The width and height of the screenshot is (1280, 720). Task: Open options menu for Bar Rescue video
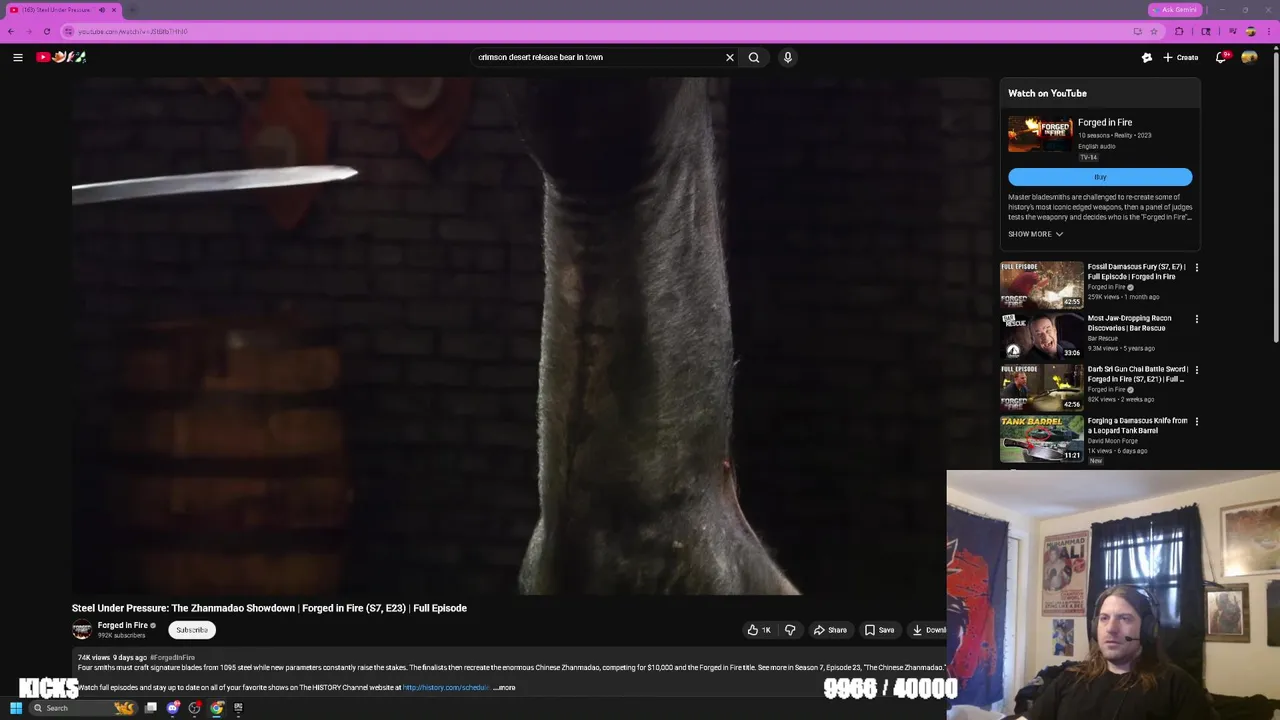(1196, 319)
